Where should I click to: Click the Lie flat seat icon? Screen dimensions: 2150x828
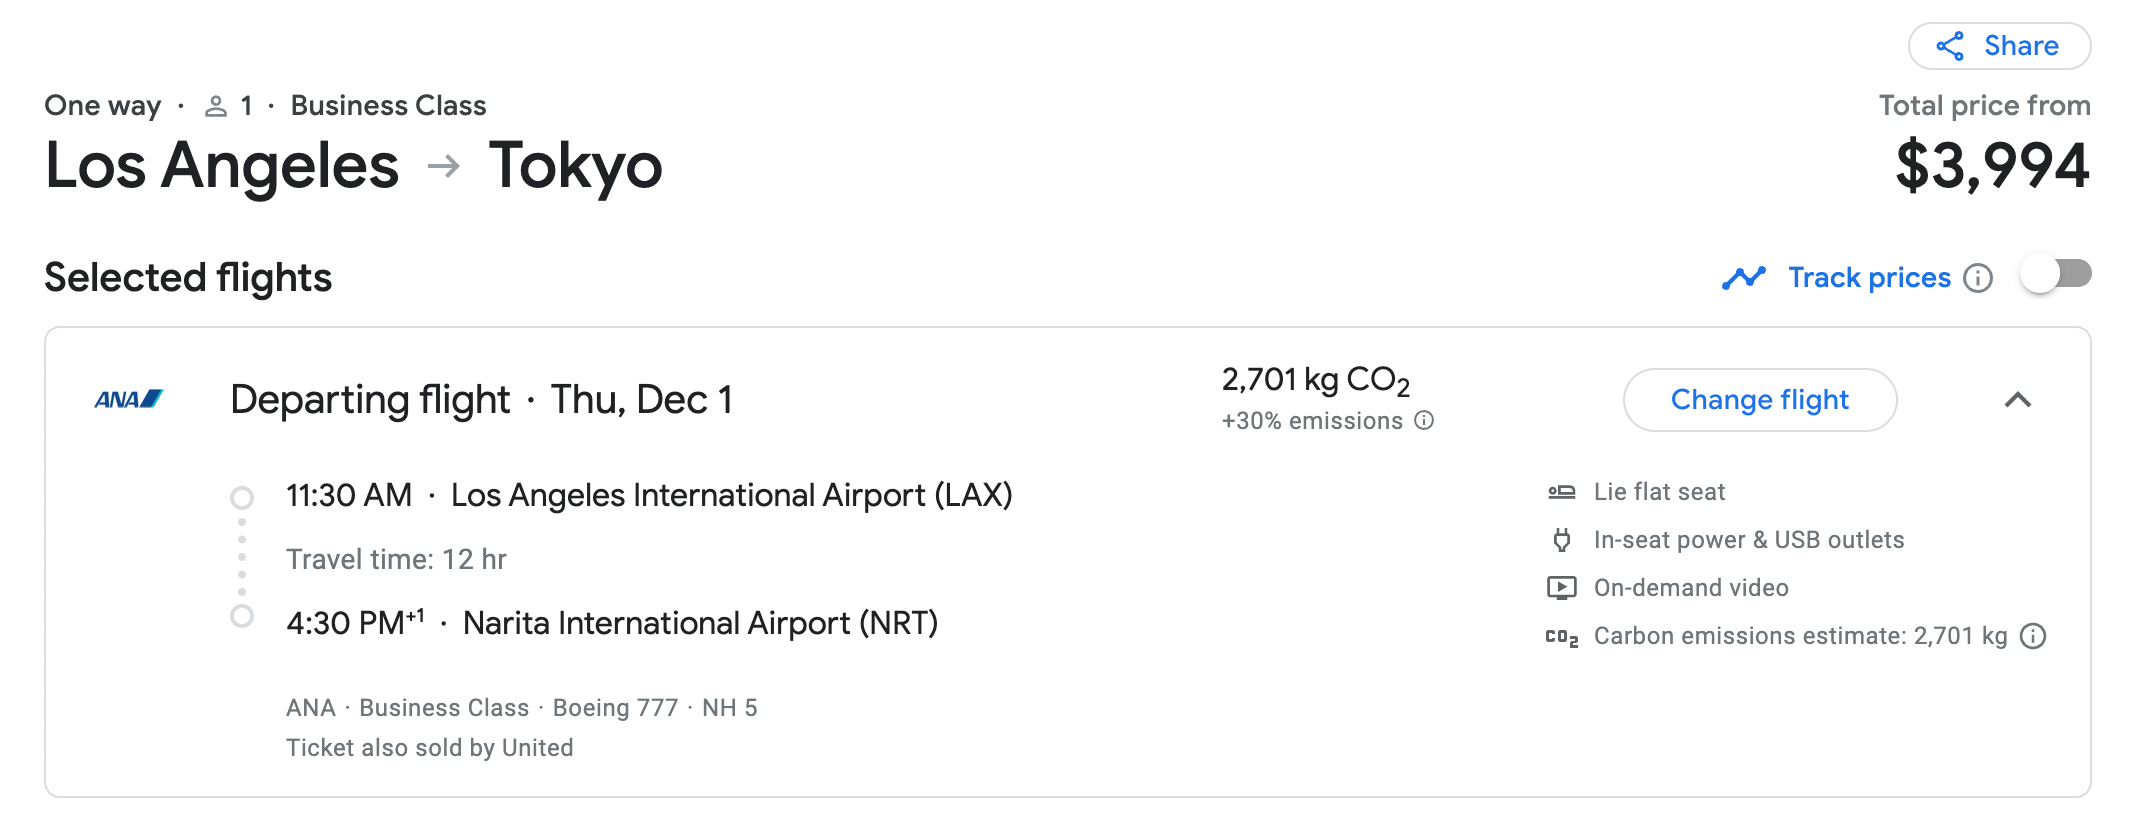(x=1561, y=492)
